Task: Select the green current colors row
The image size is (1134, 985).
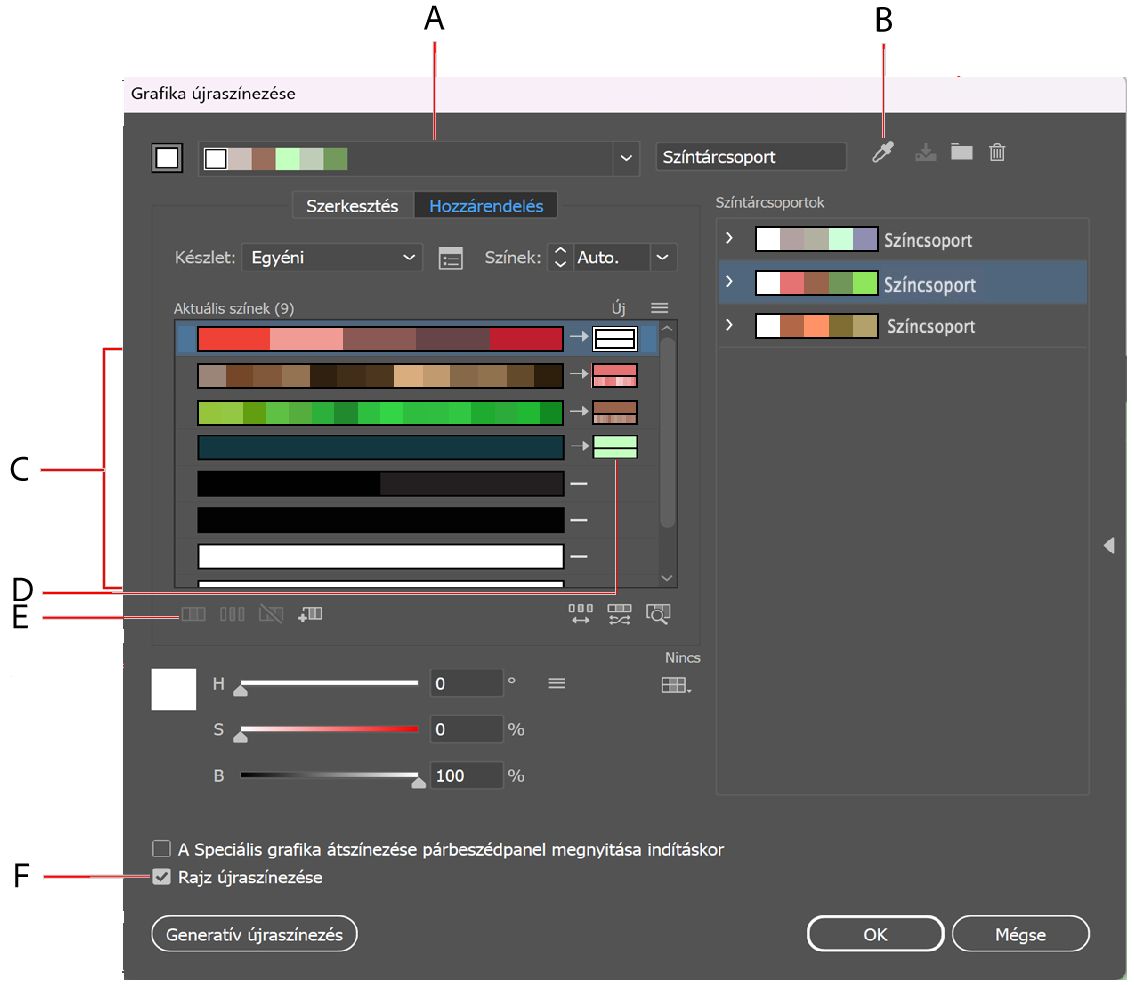Action: tap(380, 412)
